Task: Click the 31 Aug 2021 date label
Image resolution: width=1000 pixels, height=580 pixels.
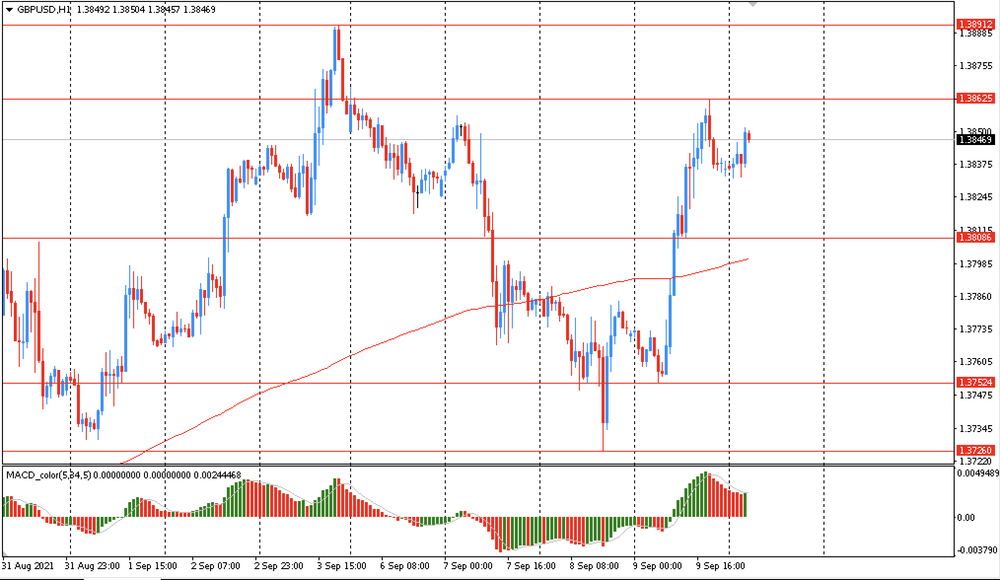Action: pyautogui.click(x=28, y=566)
